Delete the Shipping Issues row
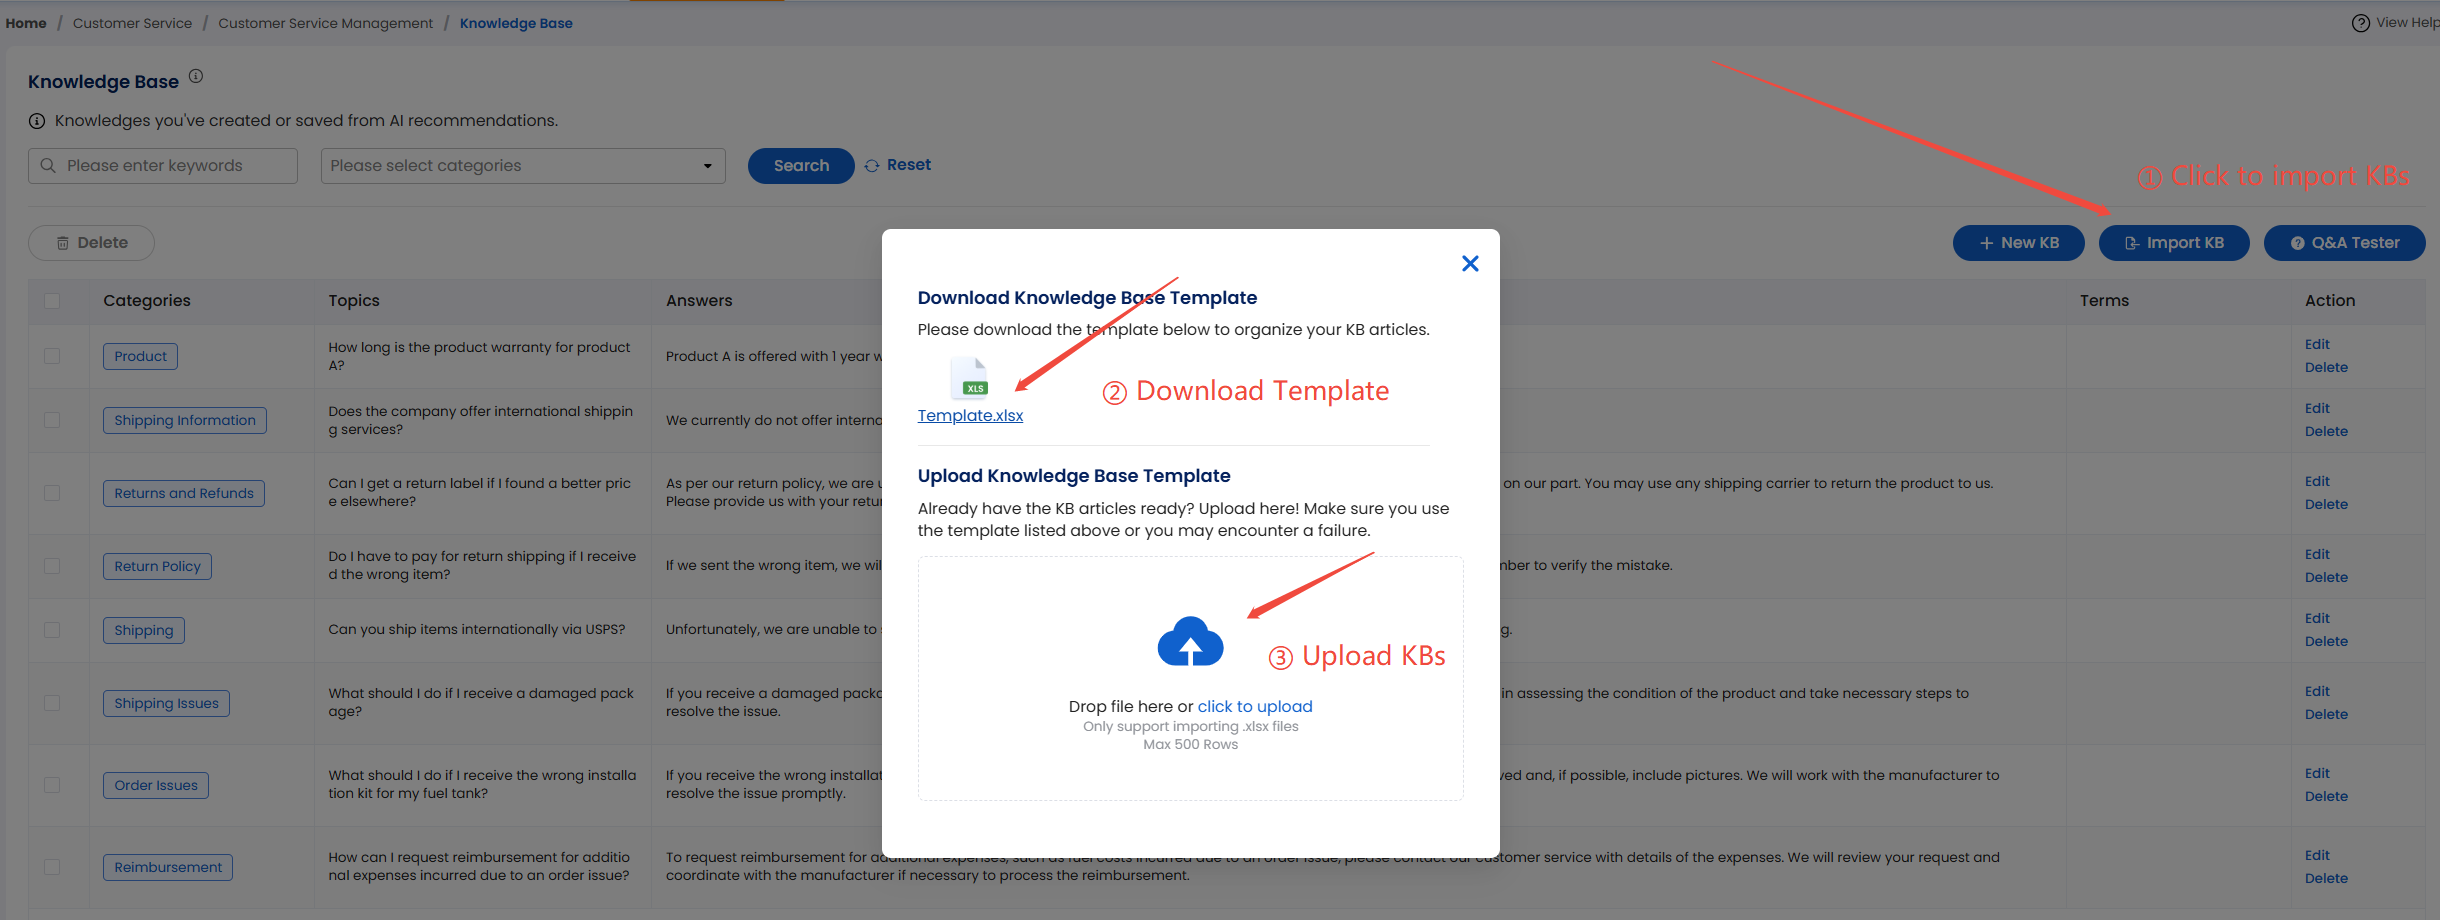Viewport: 2440px width, 920px height. click(x=2326, y=714)
